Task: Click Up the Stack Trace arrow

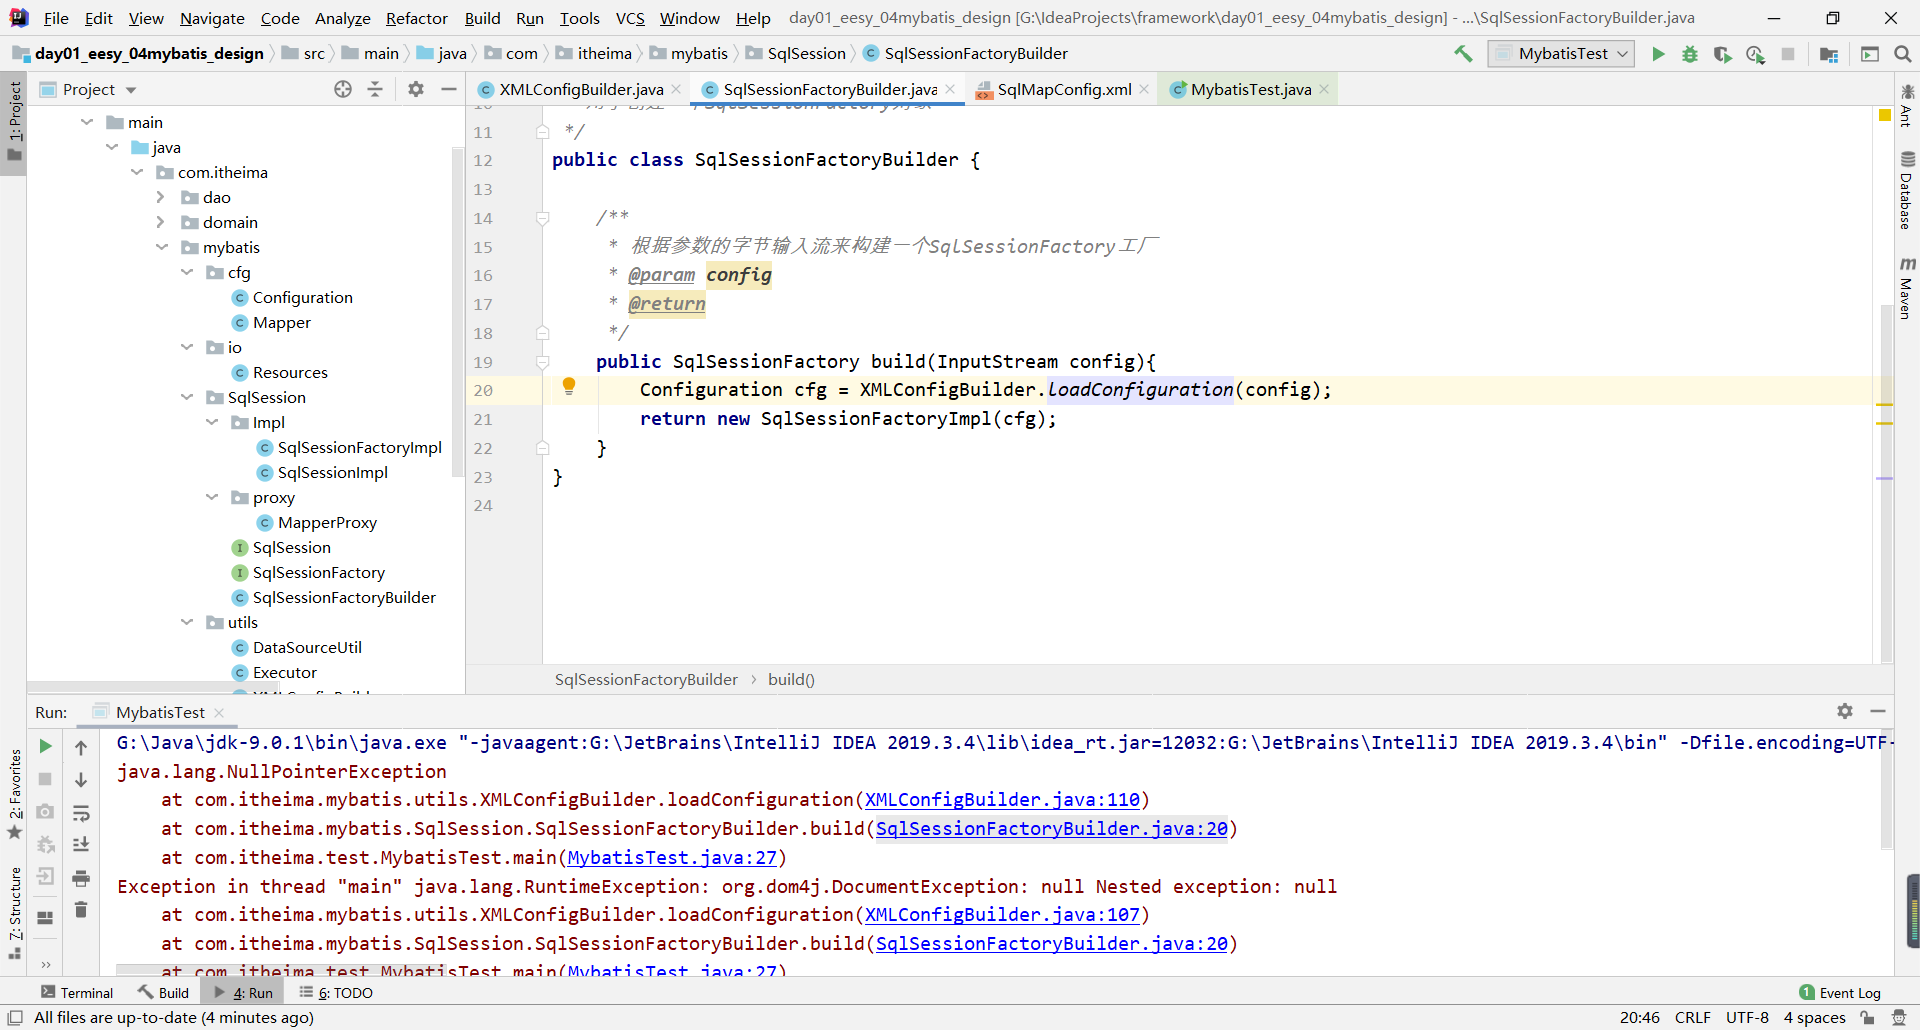Action: [81, 747]
